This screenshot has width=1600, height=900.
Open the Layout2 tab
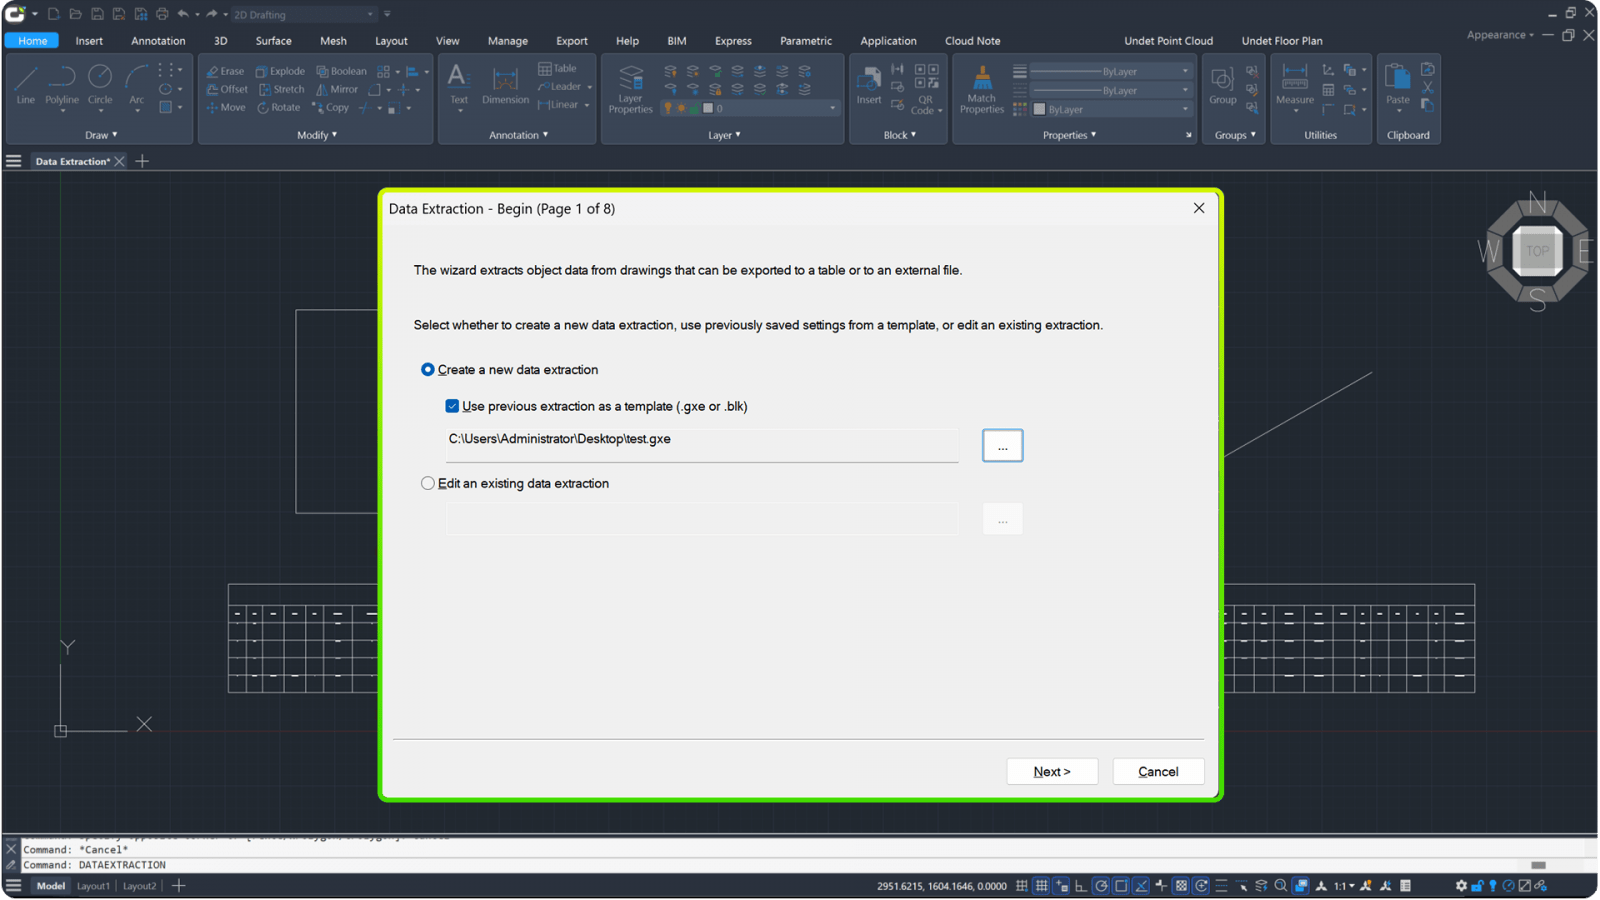tap(139, 886)
